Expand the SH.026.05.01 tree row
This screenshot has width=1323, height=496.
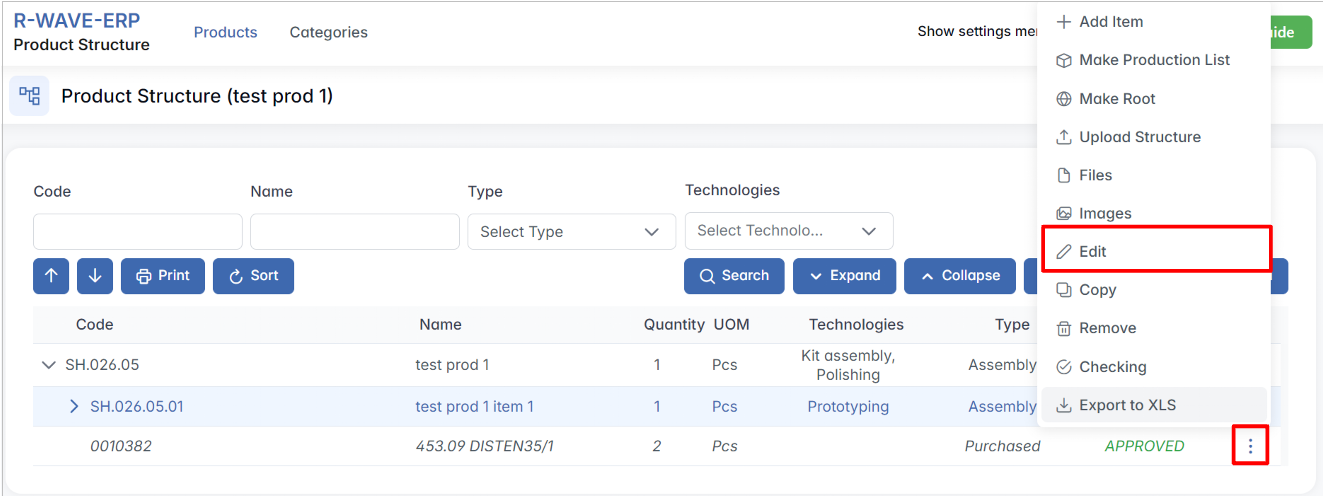point(73,407)
